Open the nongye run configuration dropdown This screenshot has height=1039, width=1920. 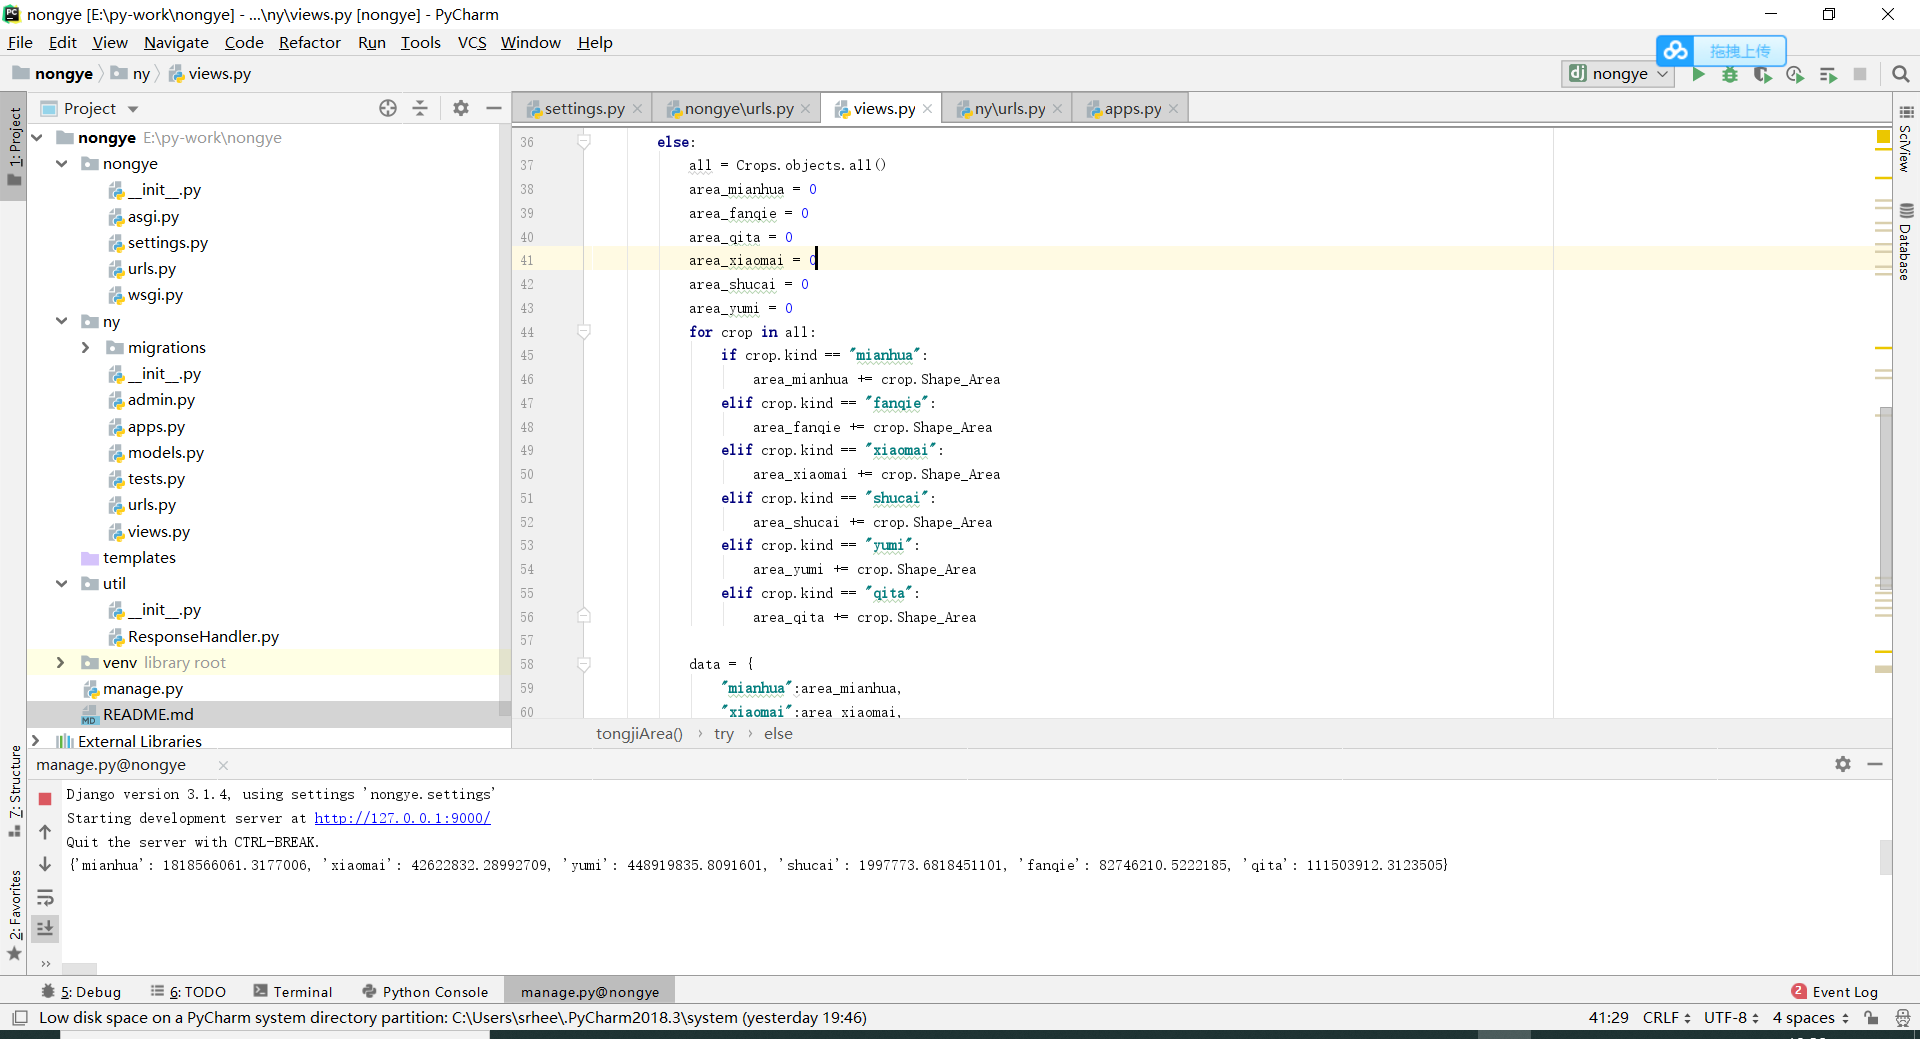[x=1618, y=74]
